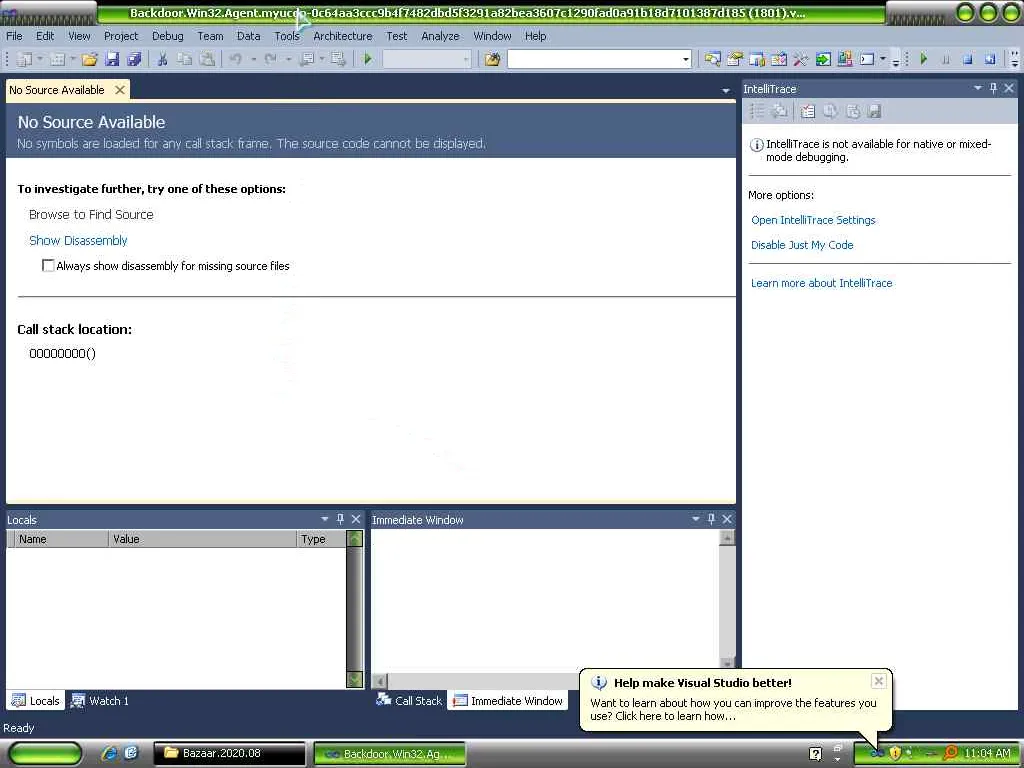Open the Debug menu
Viewport: 1024px width, 768px height.
click(168, 36)
